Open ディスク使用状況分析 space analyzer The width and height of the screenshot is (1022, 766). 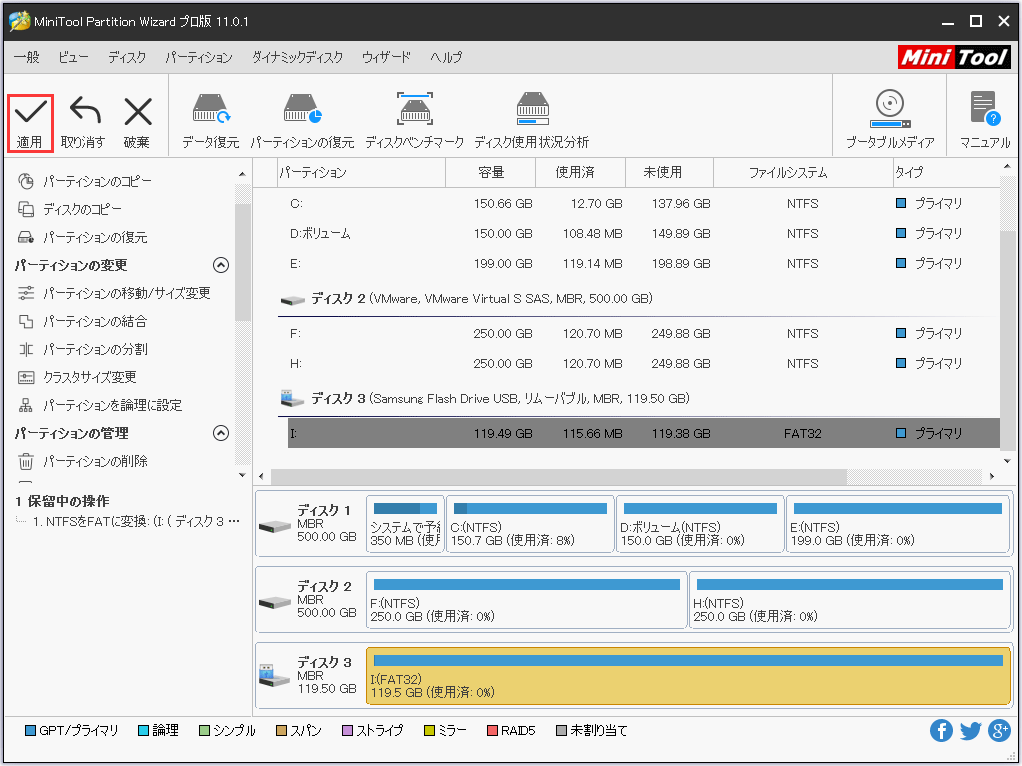tap(533, 115)
